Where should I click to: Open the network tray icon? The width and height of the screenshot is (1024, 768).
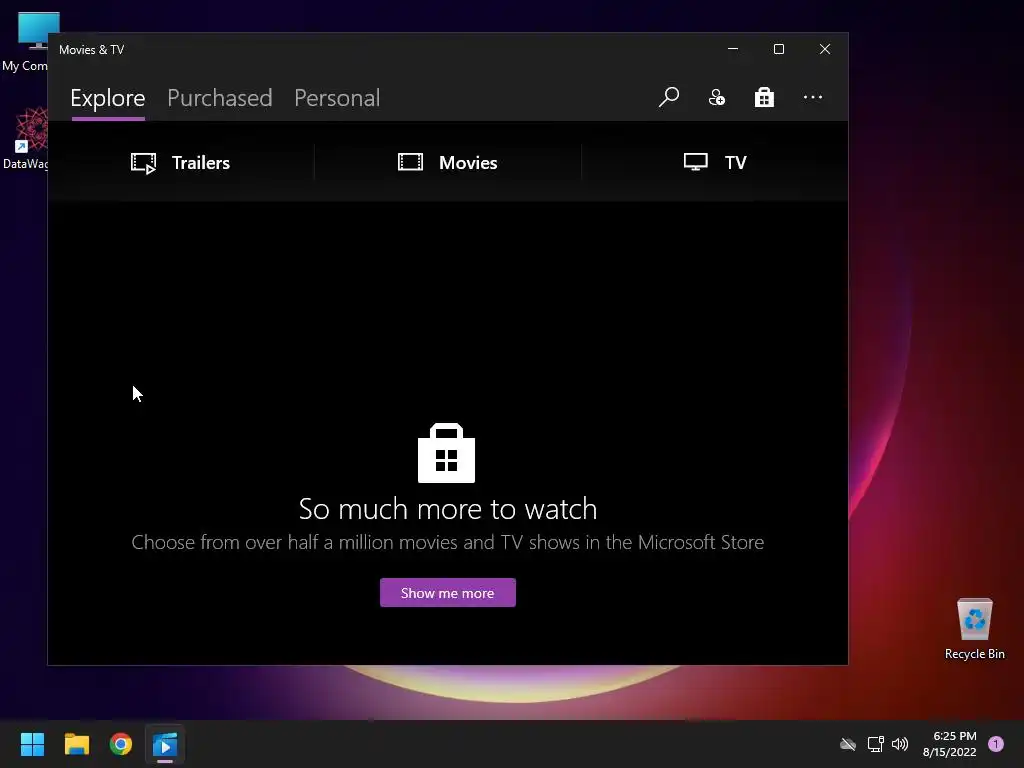(875, 744)
